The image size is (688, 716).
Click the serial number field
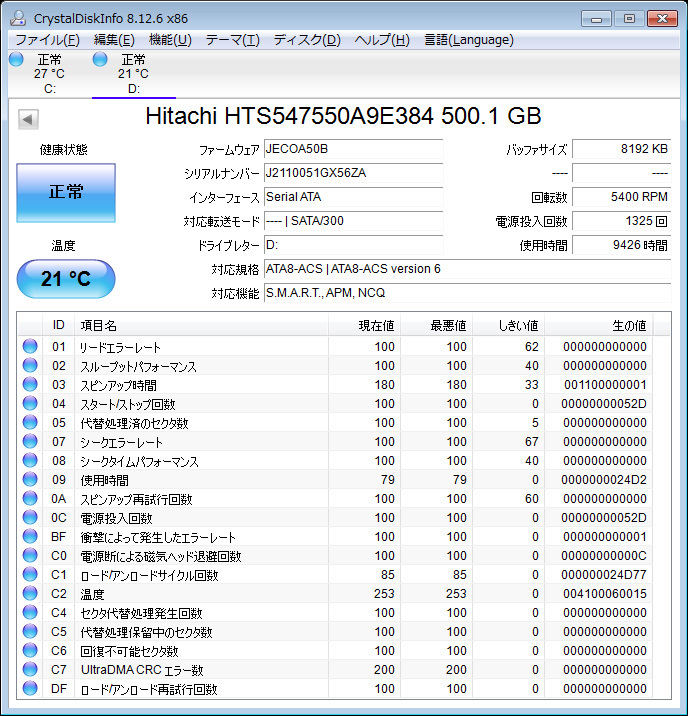353,173
